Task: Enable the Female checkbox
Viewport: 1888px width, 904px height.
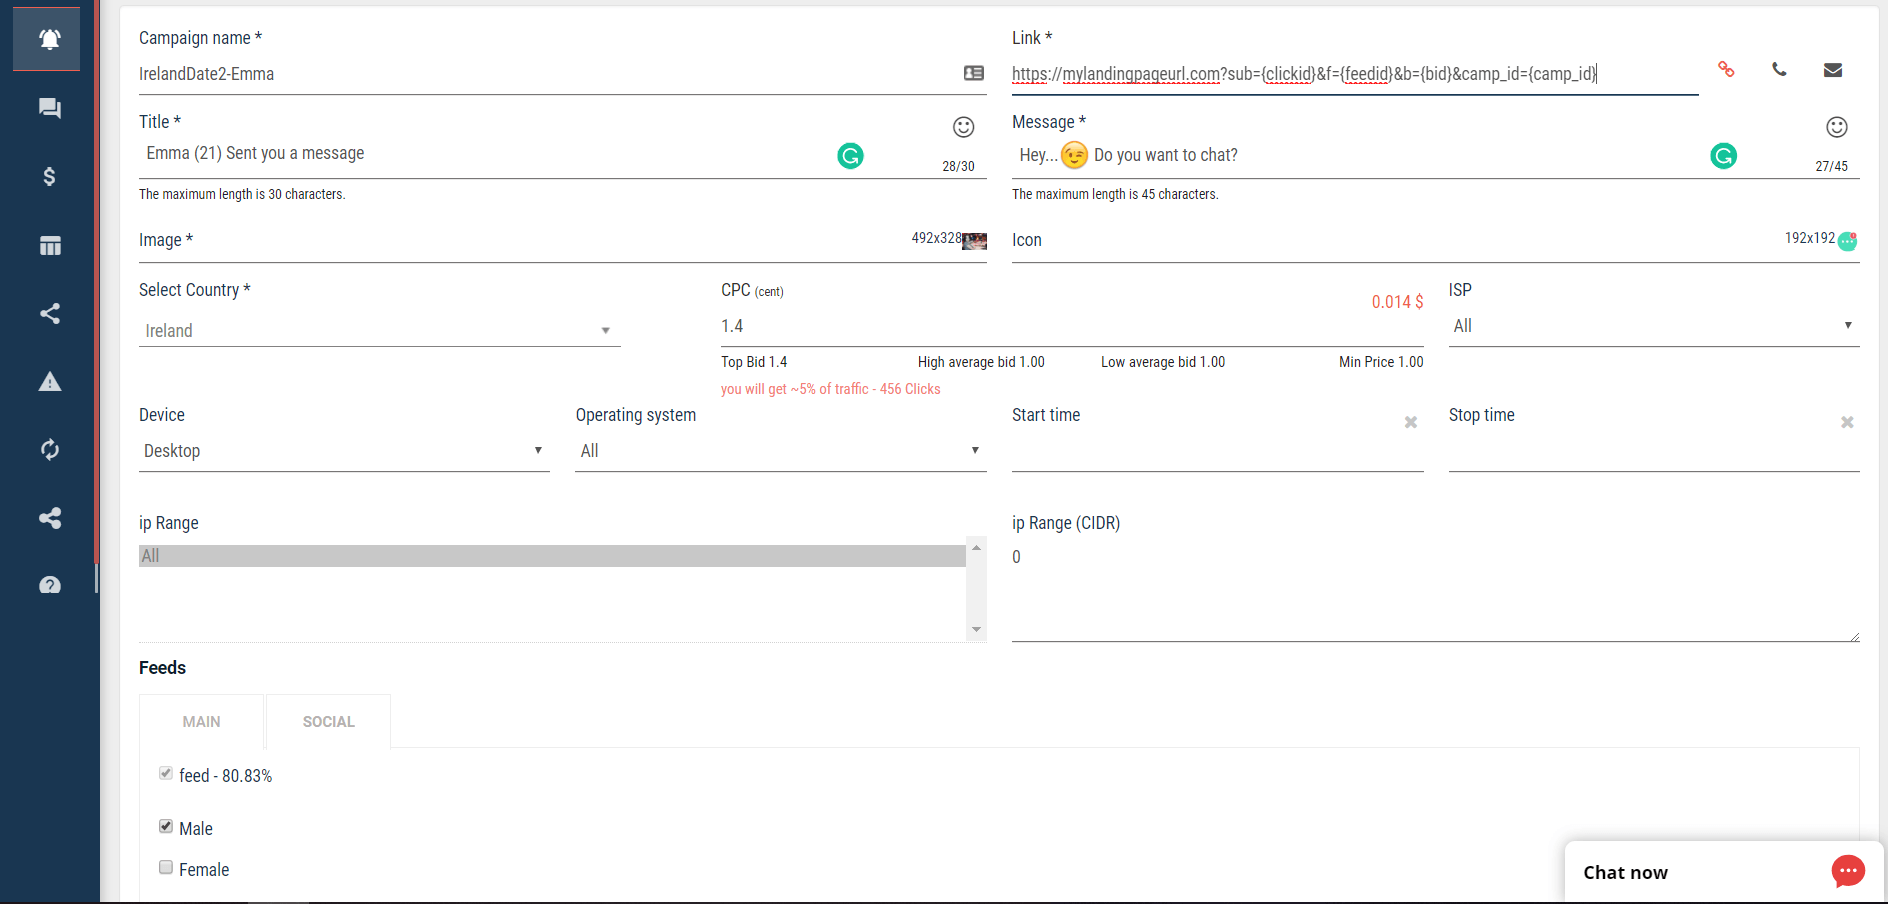Action: tap(166, 867)
